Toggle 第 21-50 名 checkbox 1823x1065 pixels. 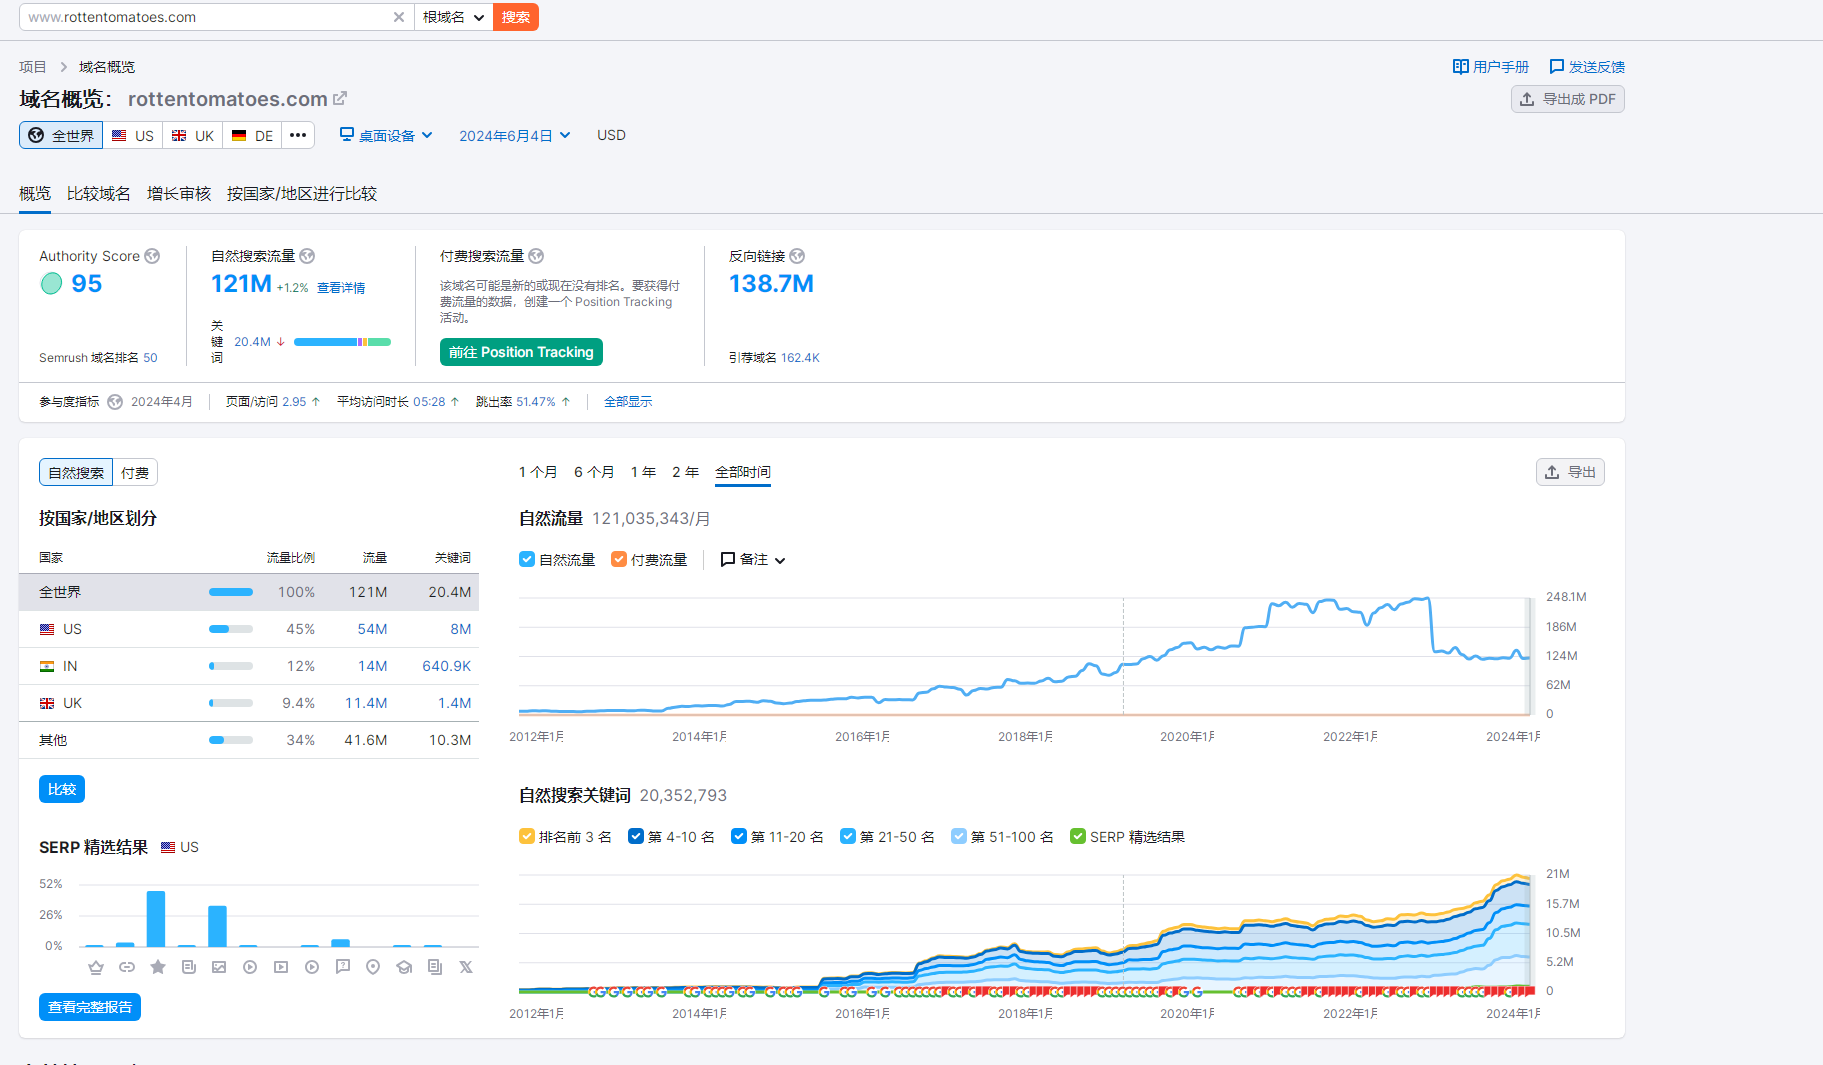tap(848, 836)
